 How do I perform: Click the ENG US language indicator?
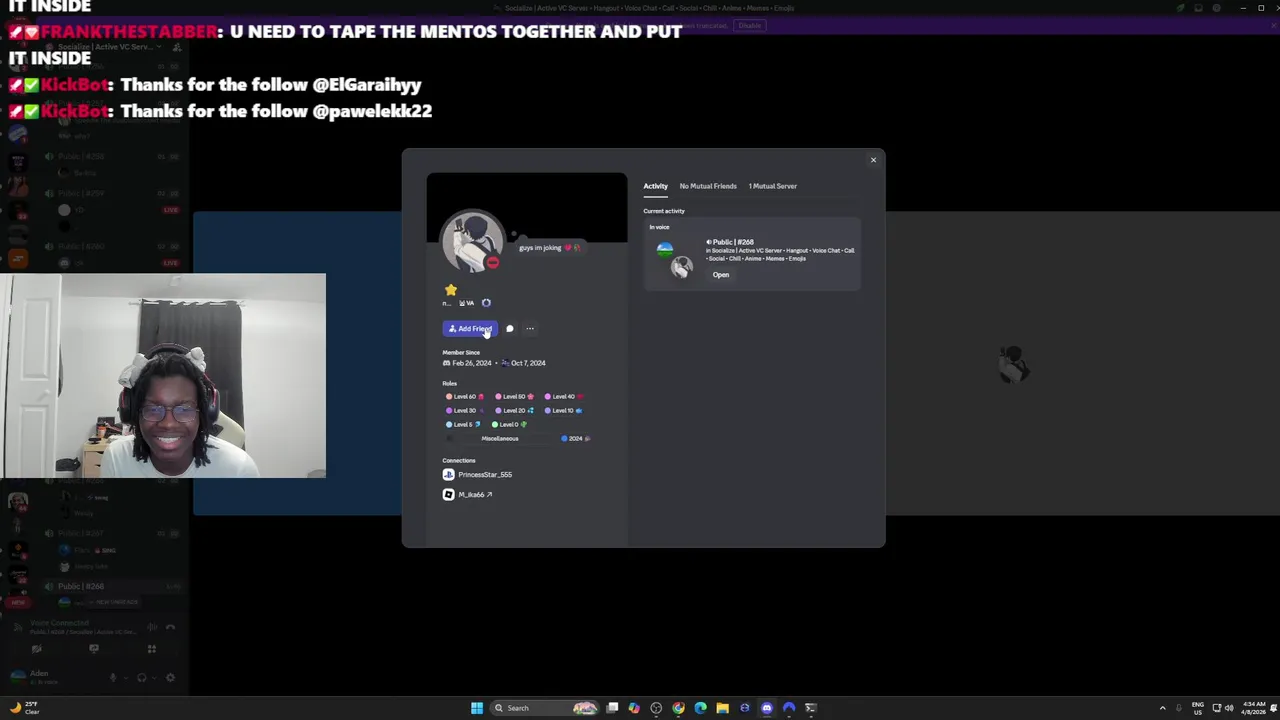[1198, 708]
